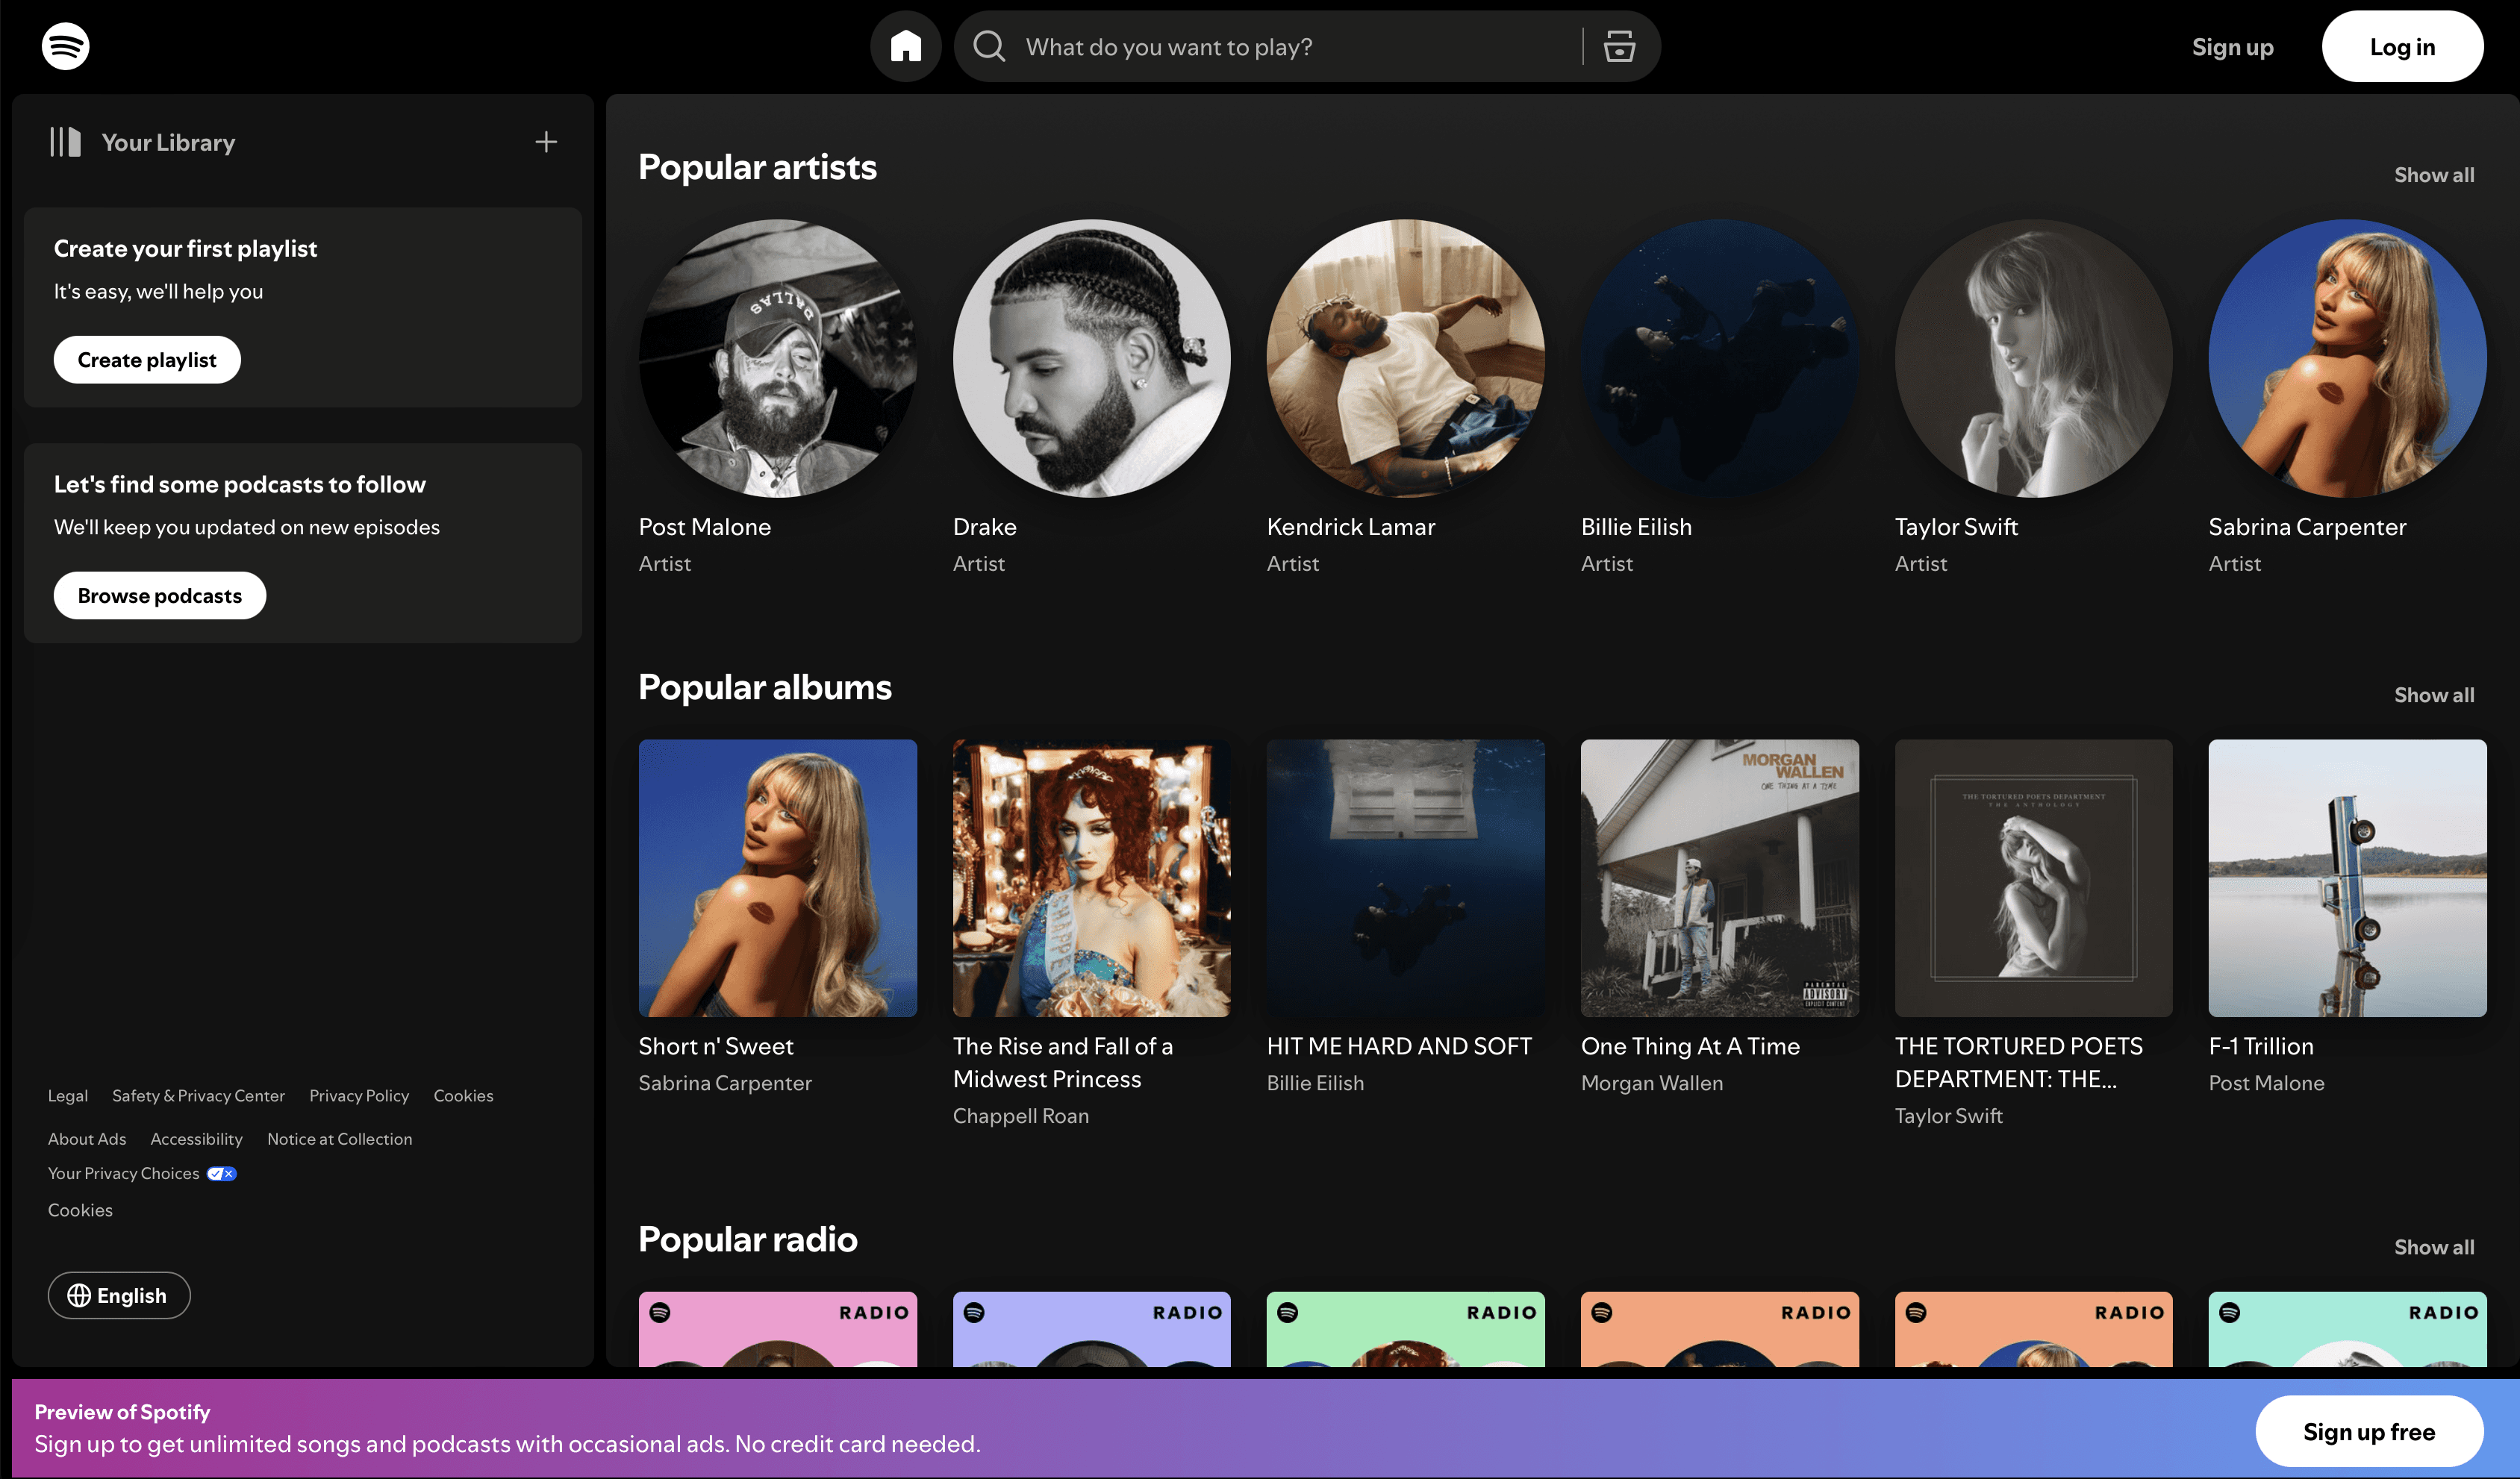Screen dimensions: 2520x1479
Task: Open the English language selector
Action: (119, 1296)
